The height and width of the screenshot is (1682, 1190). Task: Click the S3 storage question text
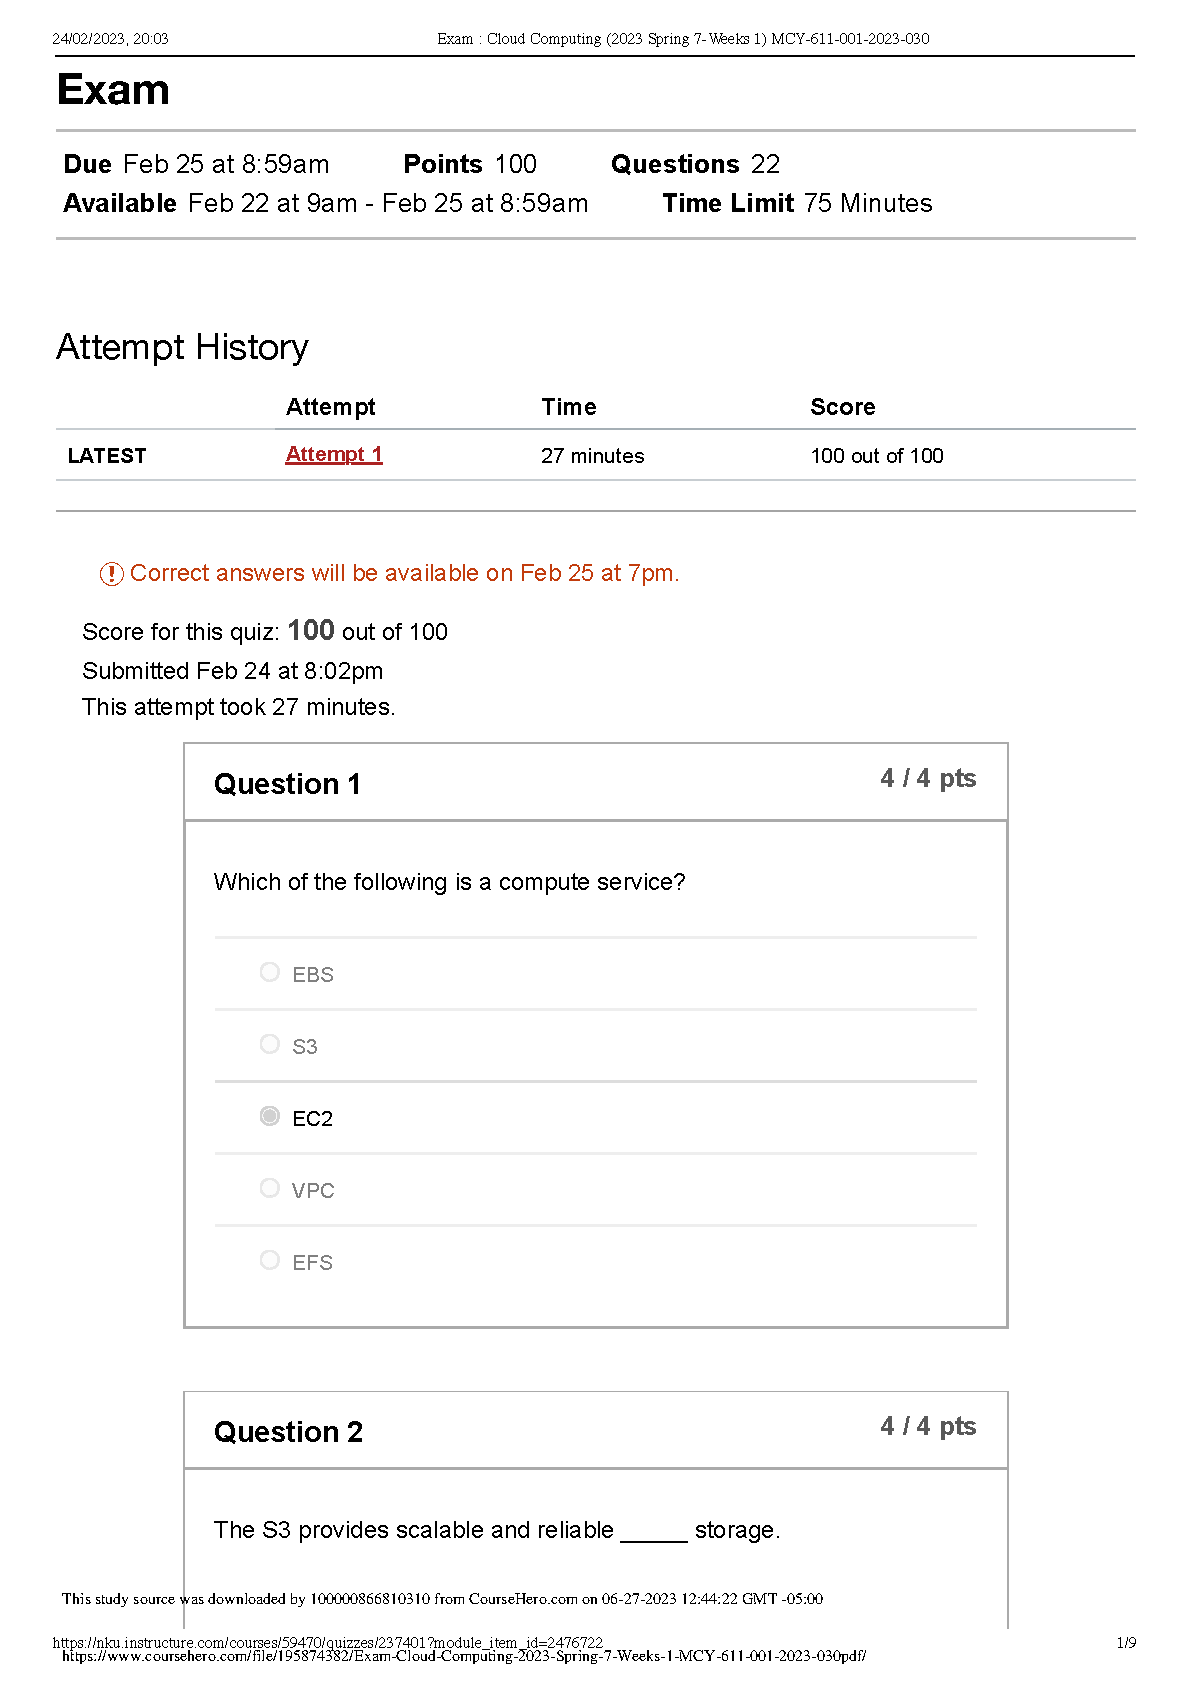pos(496,1530)
